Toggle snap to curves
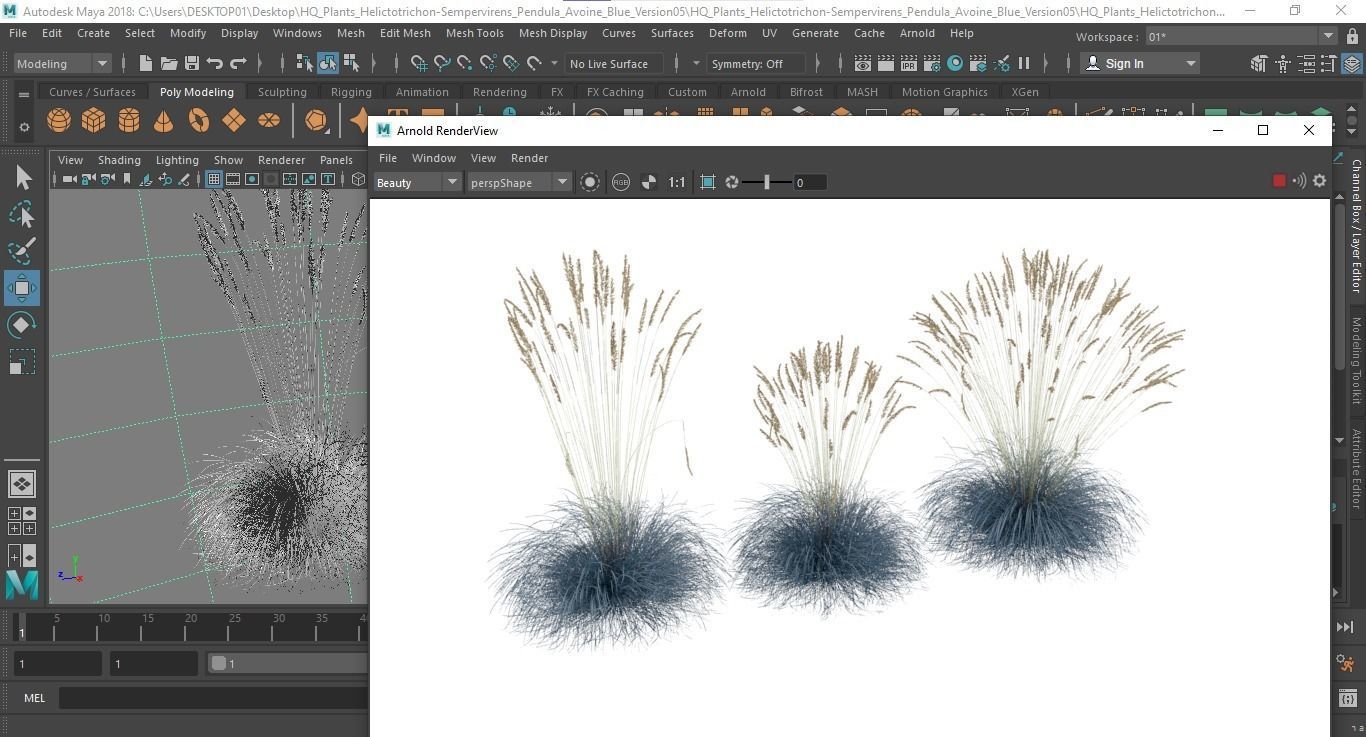 pyautogui.click(x=442, y=63)
